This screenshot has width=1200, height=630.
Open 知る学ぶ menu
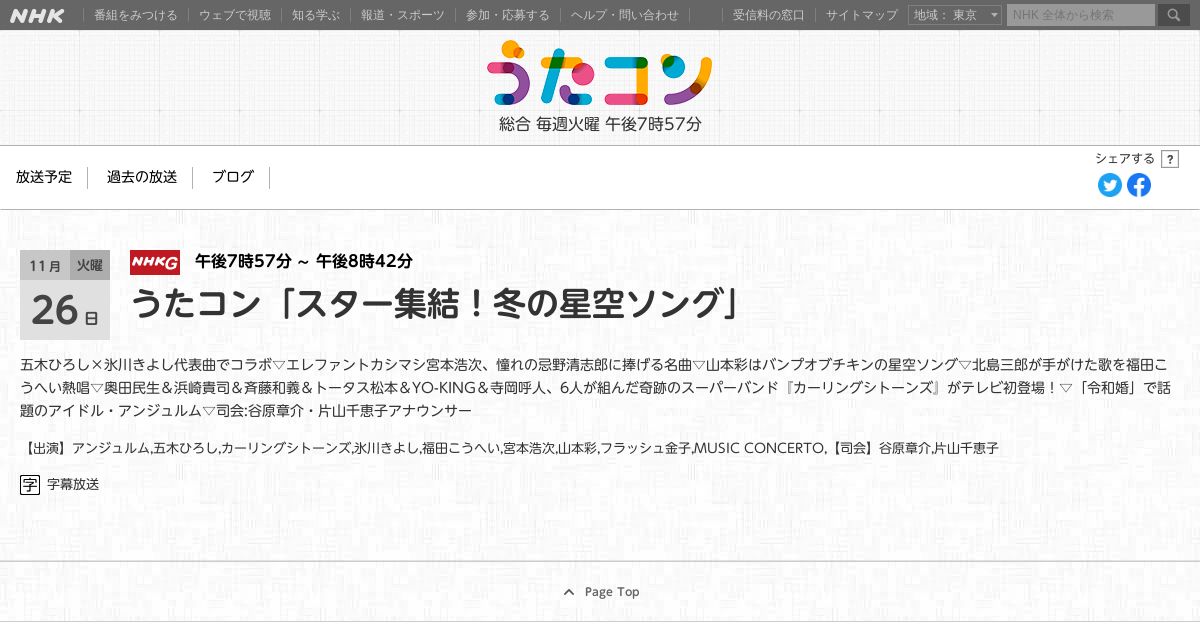click(x=316, y=15)
